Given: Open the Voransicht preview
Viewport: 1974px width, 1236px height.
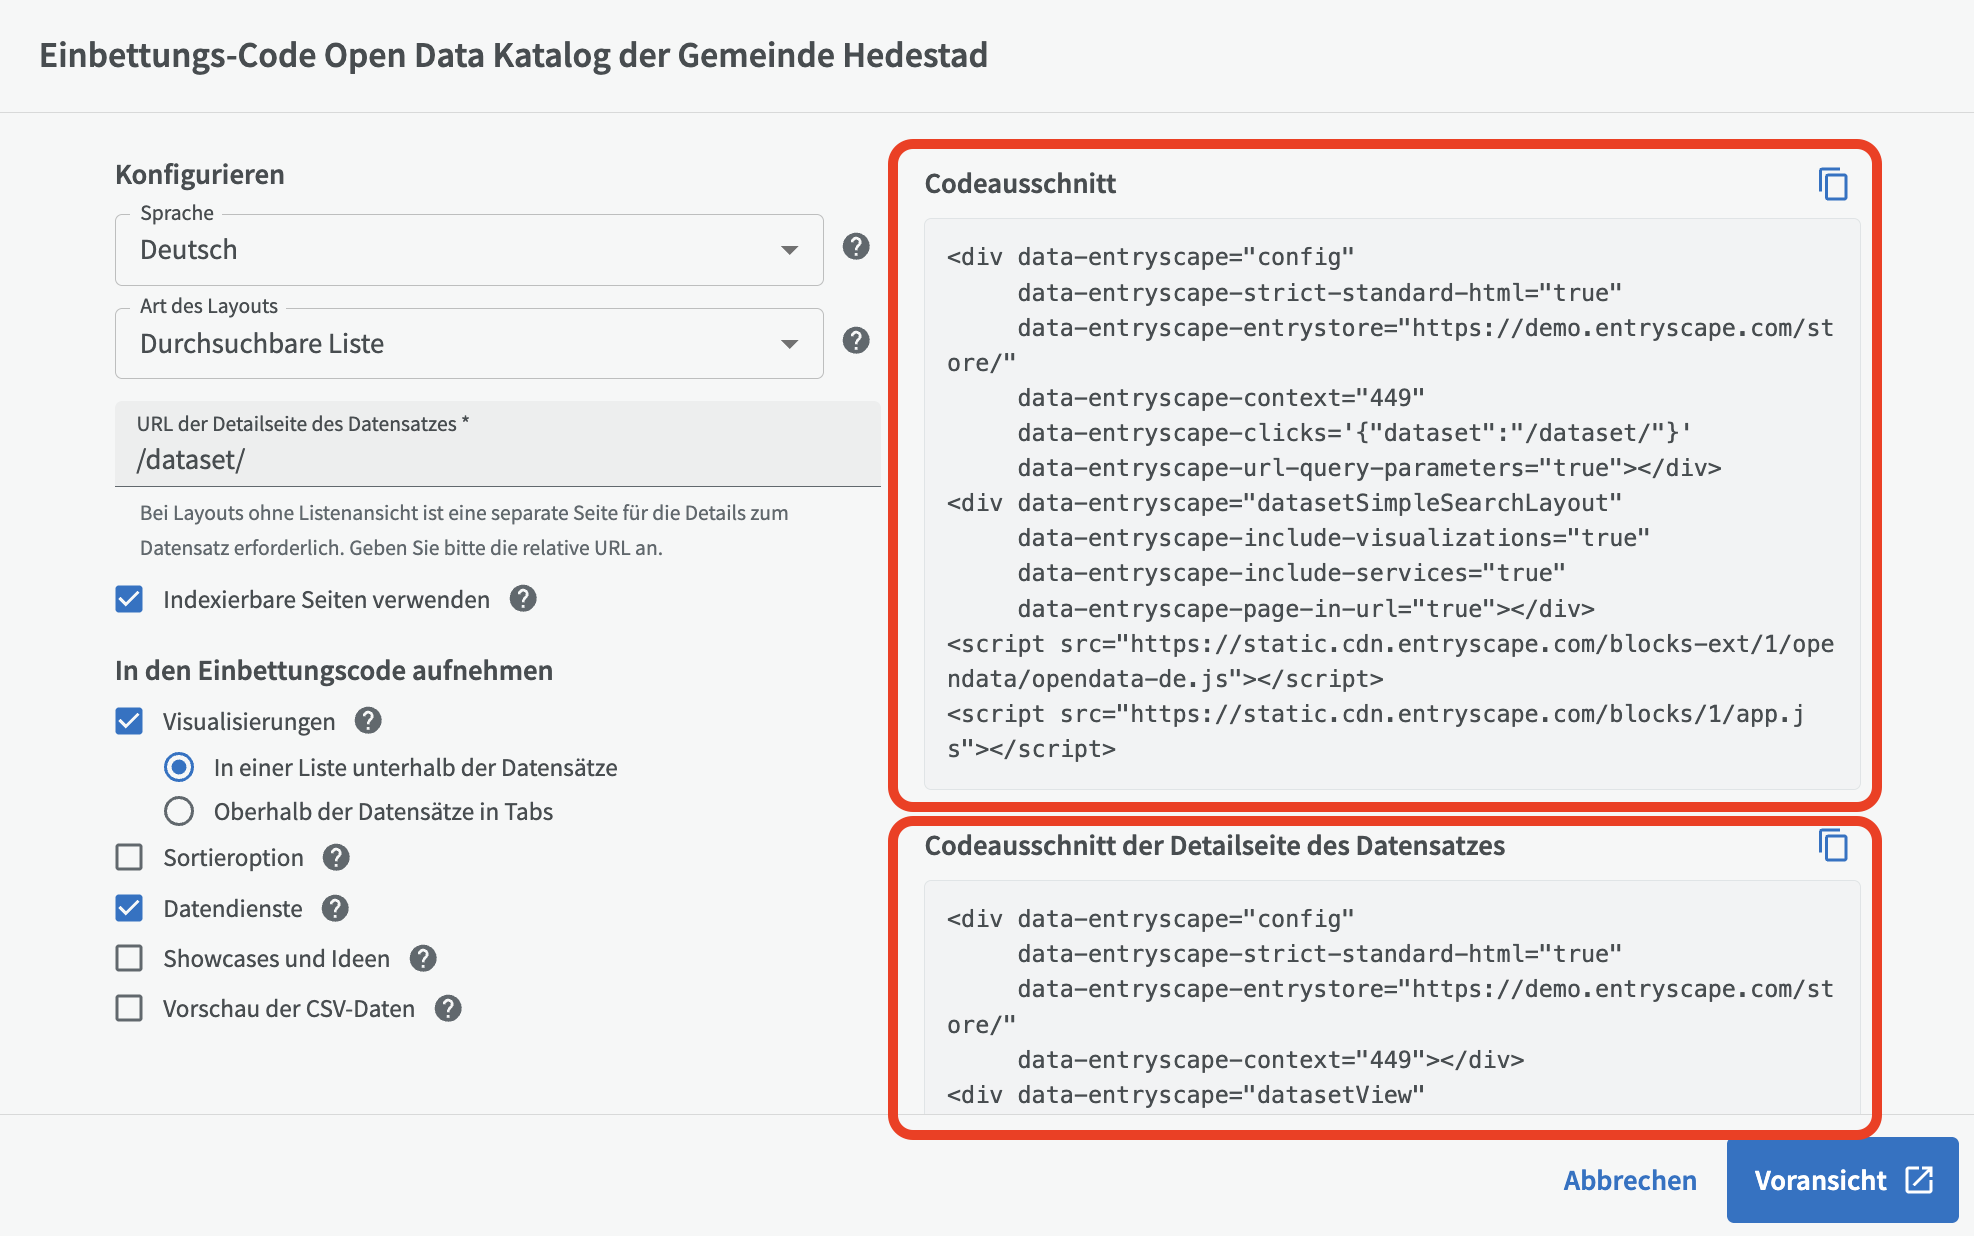Looking at the screenshot, I should [1842, 1180].
